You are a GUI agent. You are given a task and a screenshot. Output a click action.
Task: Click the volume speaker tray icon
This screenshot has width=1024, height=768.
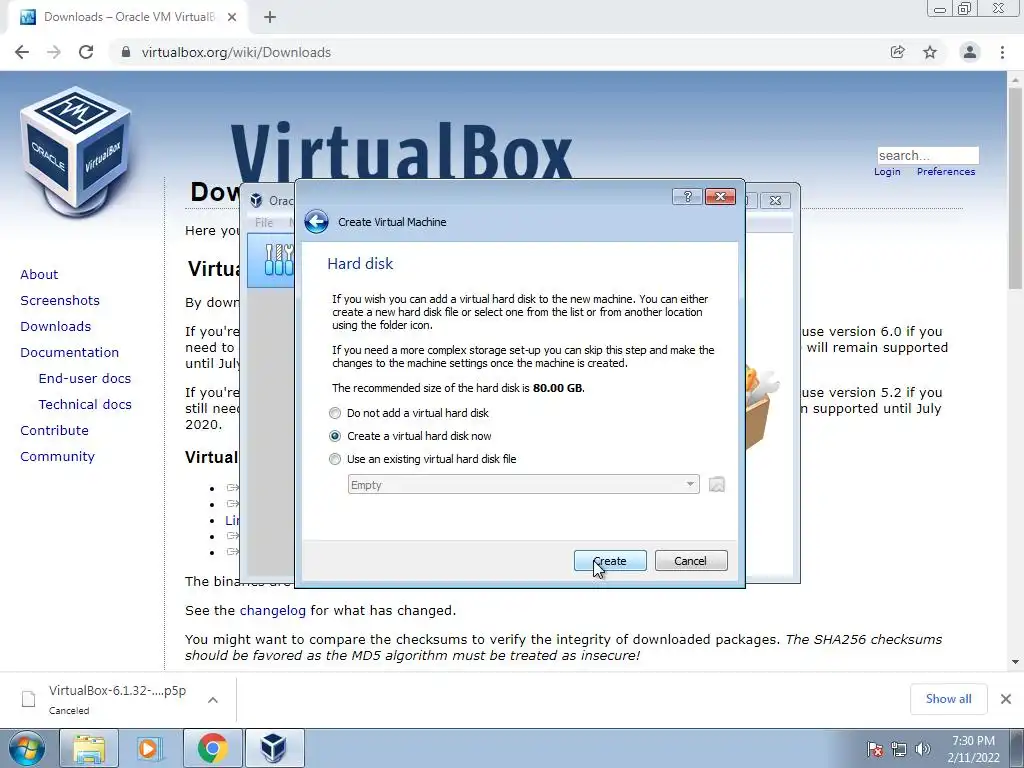coord(922,750)
